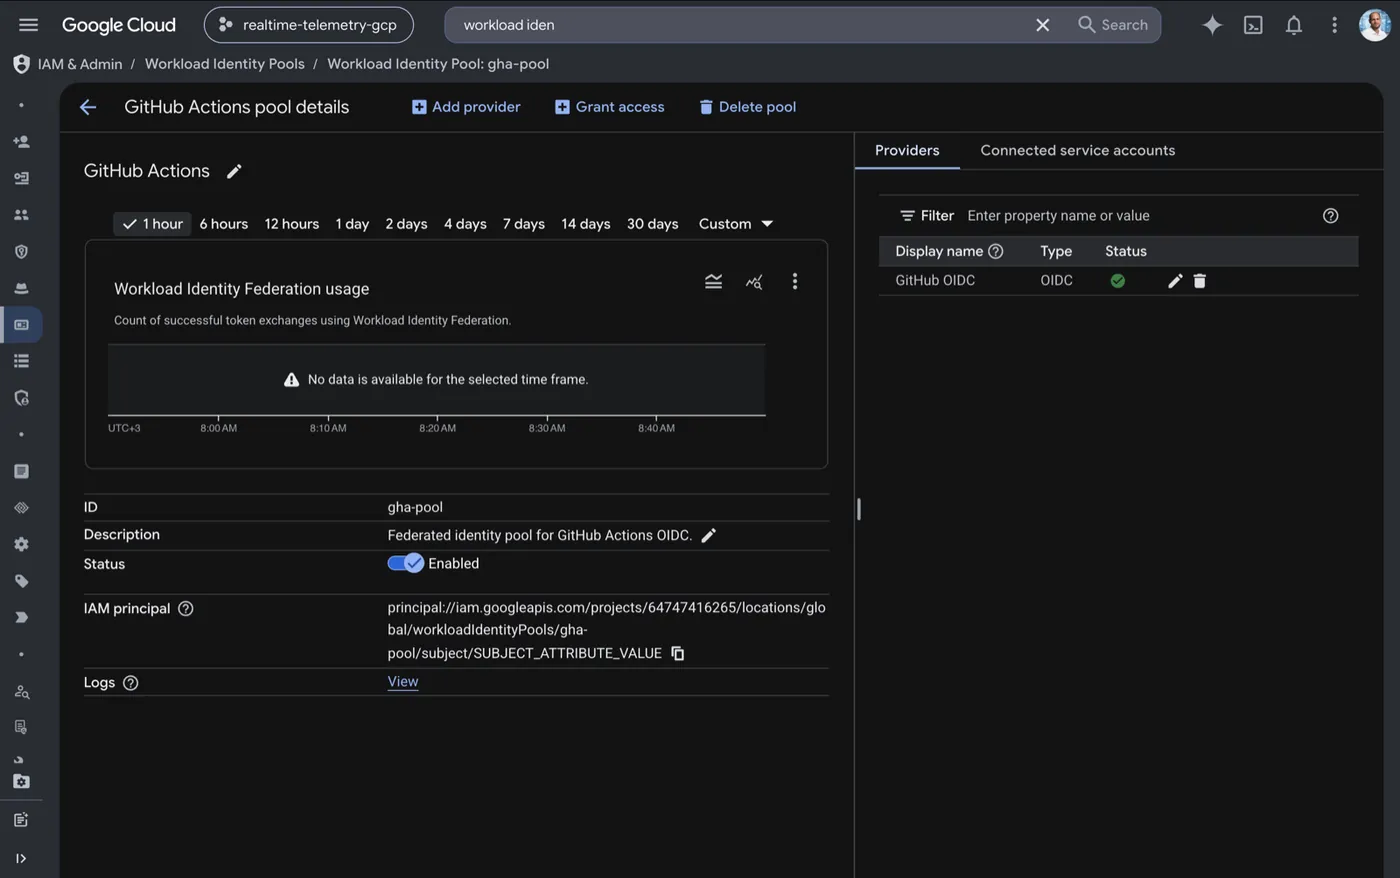Show help for Logs row
Viewport: 1400px width, 878px height.
pyautogui.click(x=130, y=682)
